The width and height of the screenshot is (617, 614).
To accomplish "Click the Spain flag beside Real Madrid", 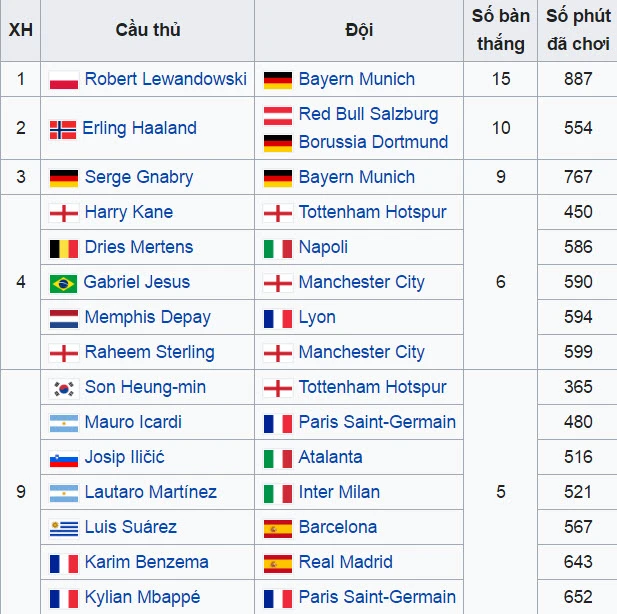I will pos(277,563).
